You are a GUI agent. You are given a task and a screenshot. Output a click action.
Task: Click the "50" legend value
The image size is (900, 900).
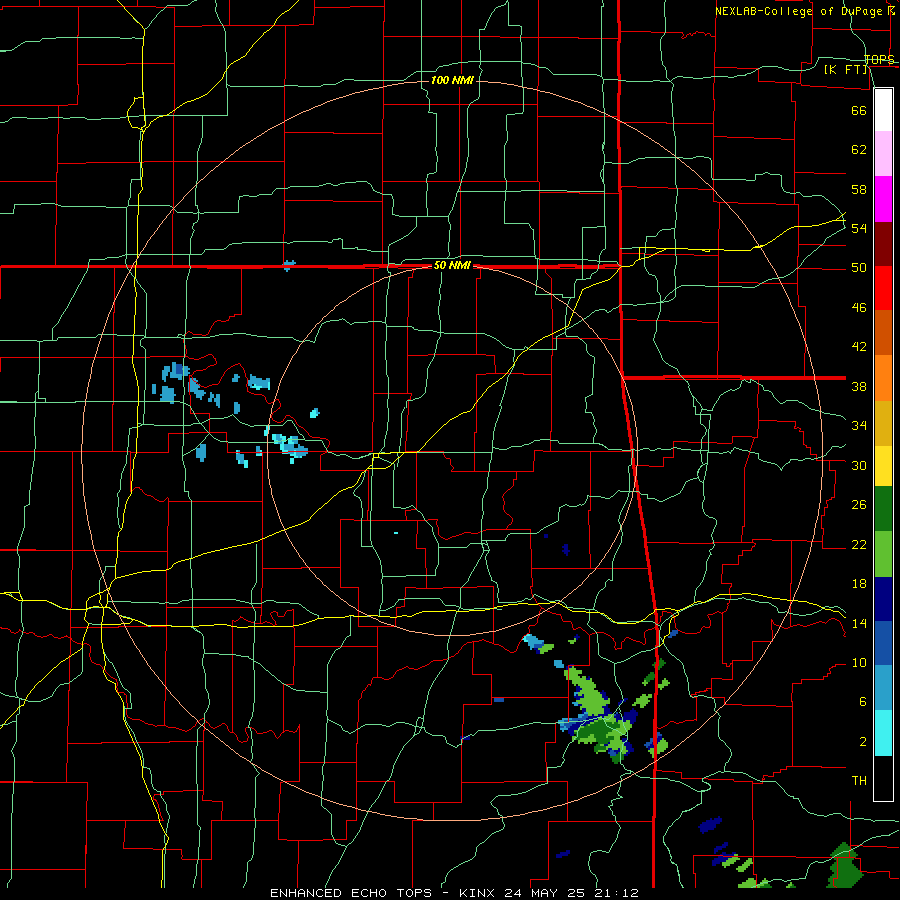pos(859,268)
